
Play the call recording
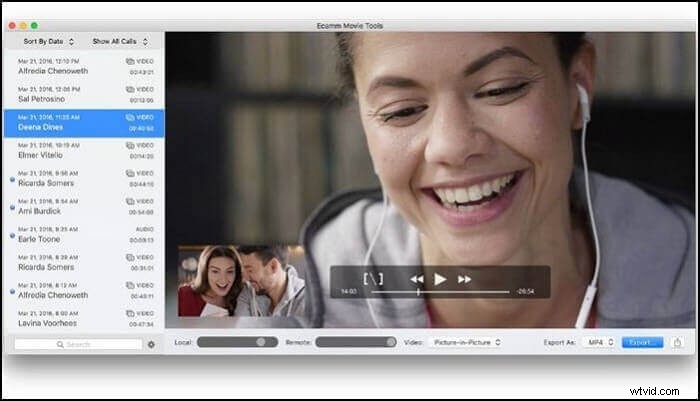(x=440, y=280)
